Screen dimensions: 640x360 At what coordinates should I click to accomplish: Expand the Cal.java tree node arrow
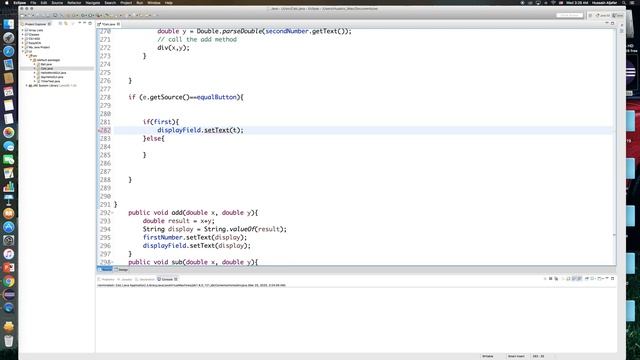pyautogui.click(x=35, y=69)
